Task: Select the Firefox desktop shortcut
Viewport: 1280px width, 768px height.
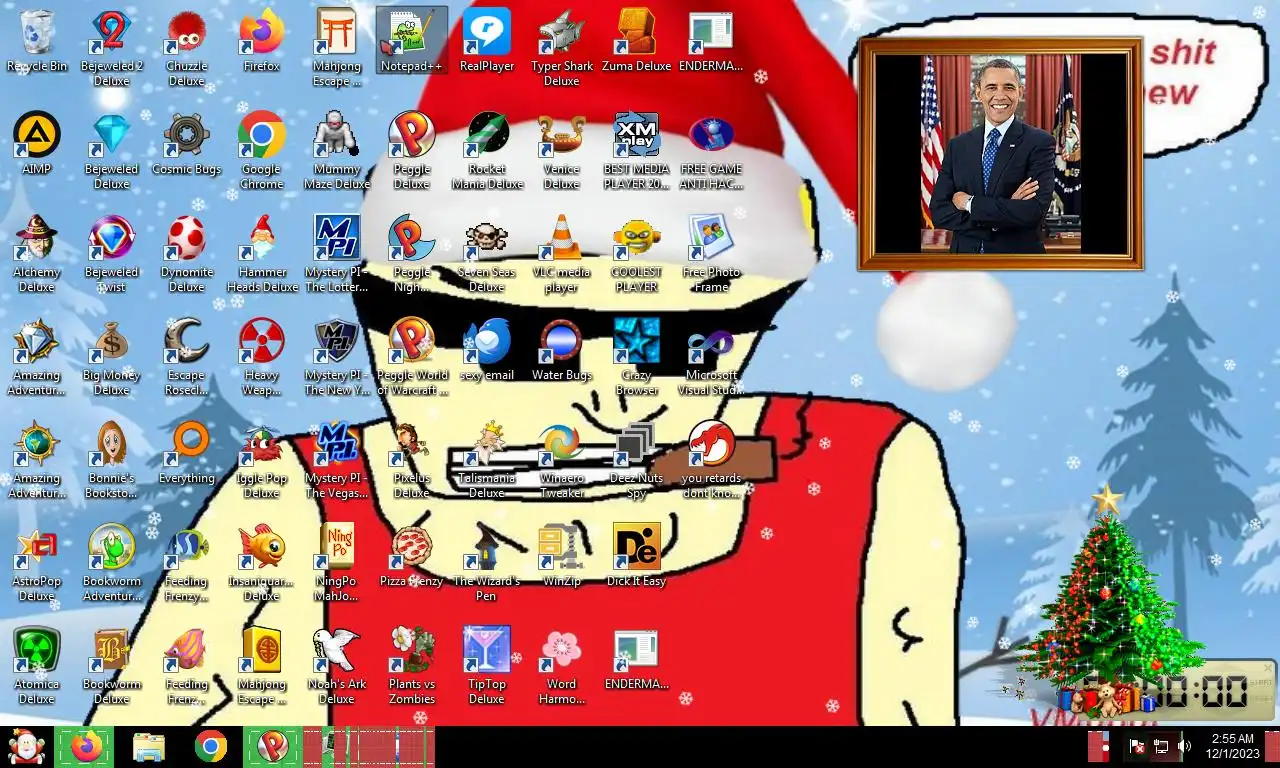Action: coord(262,42)
